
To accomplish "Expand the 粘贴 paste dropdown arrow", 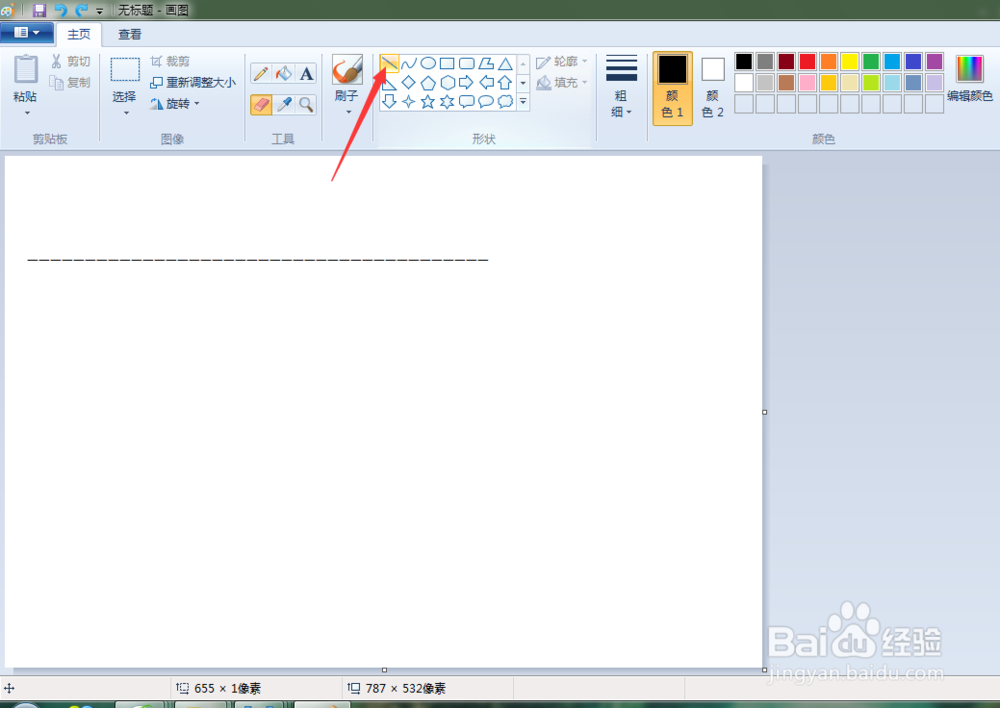I will 27,113.
